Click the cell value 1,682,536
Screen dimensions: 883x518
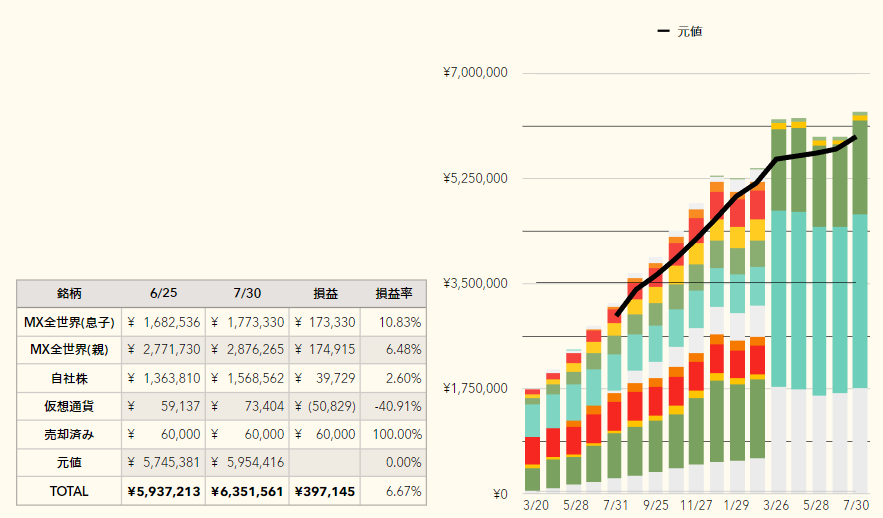click(163, 322)
